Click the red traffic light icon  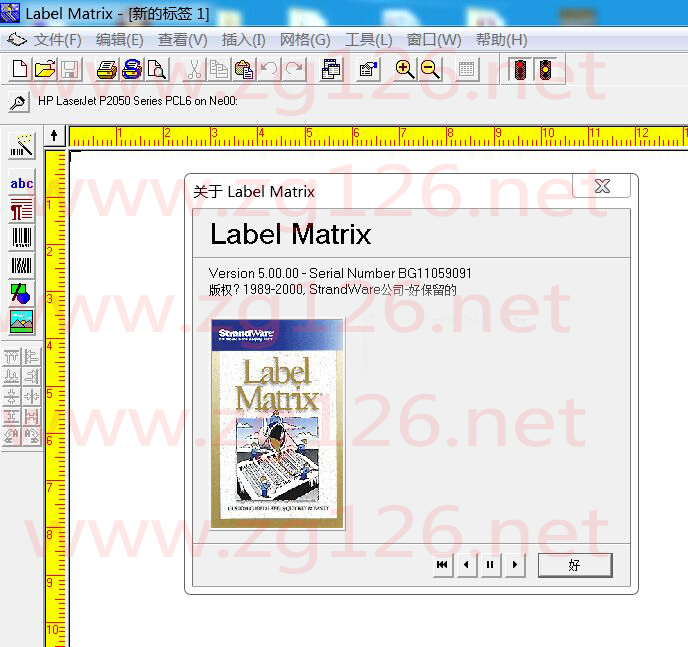(520, 69)
